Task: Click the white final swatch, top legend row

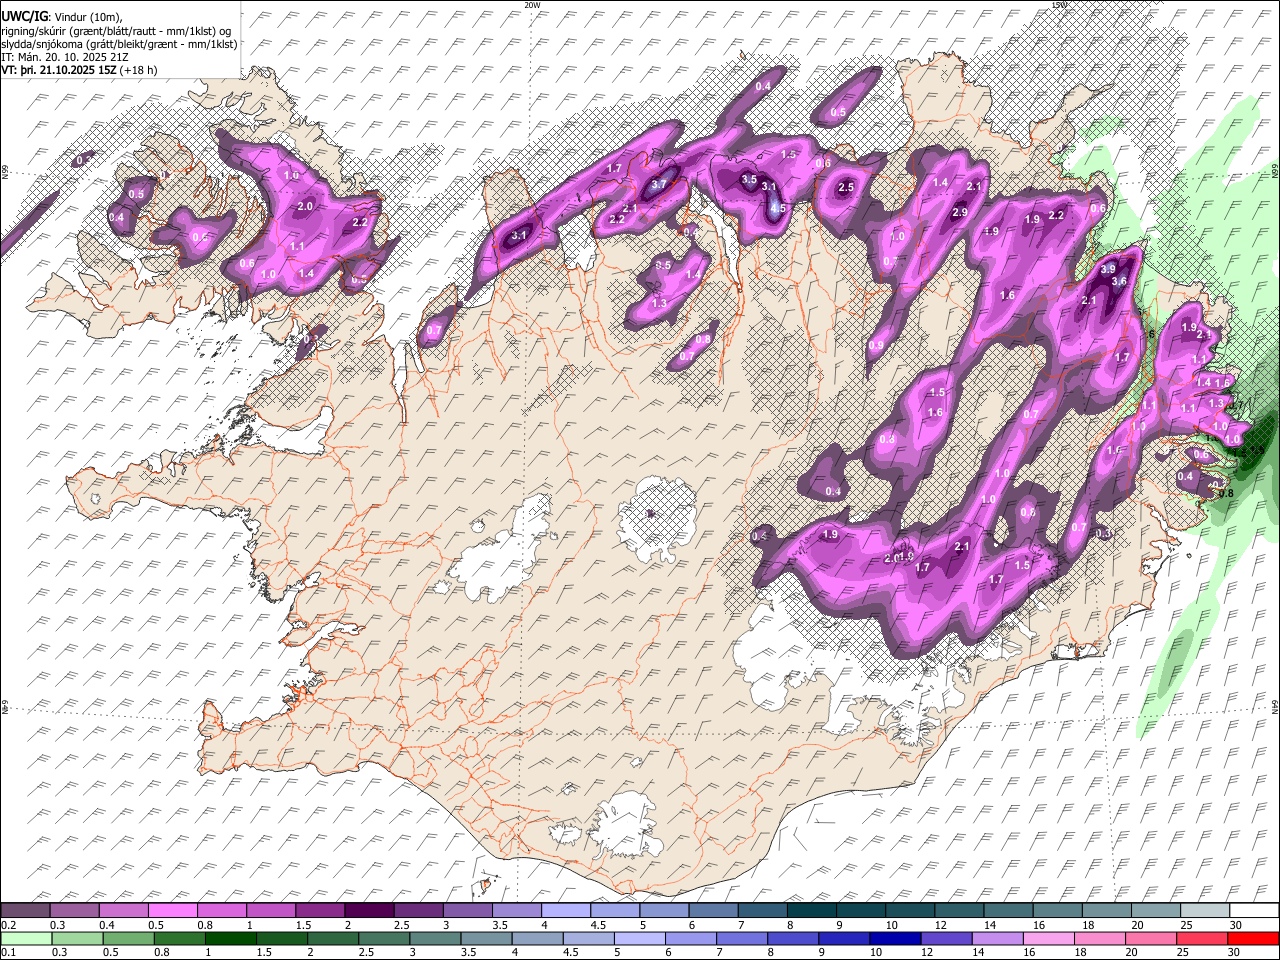Action: pyautogui.click(x=1252, y=911)
